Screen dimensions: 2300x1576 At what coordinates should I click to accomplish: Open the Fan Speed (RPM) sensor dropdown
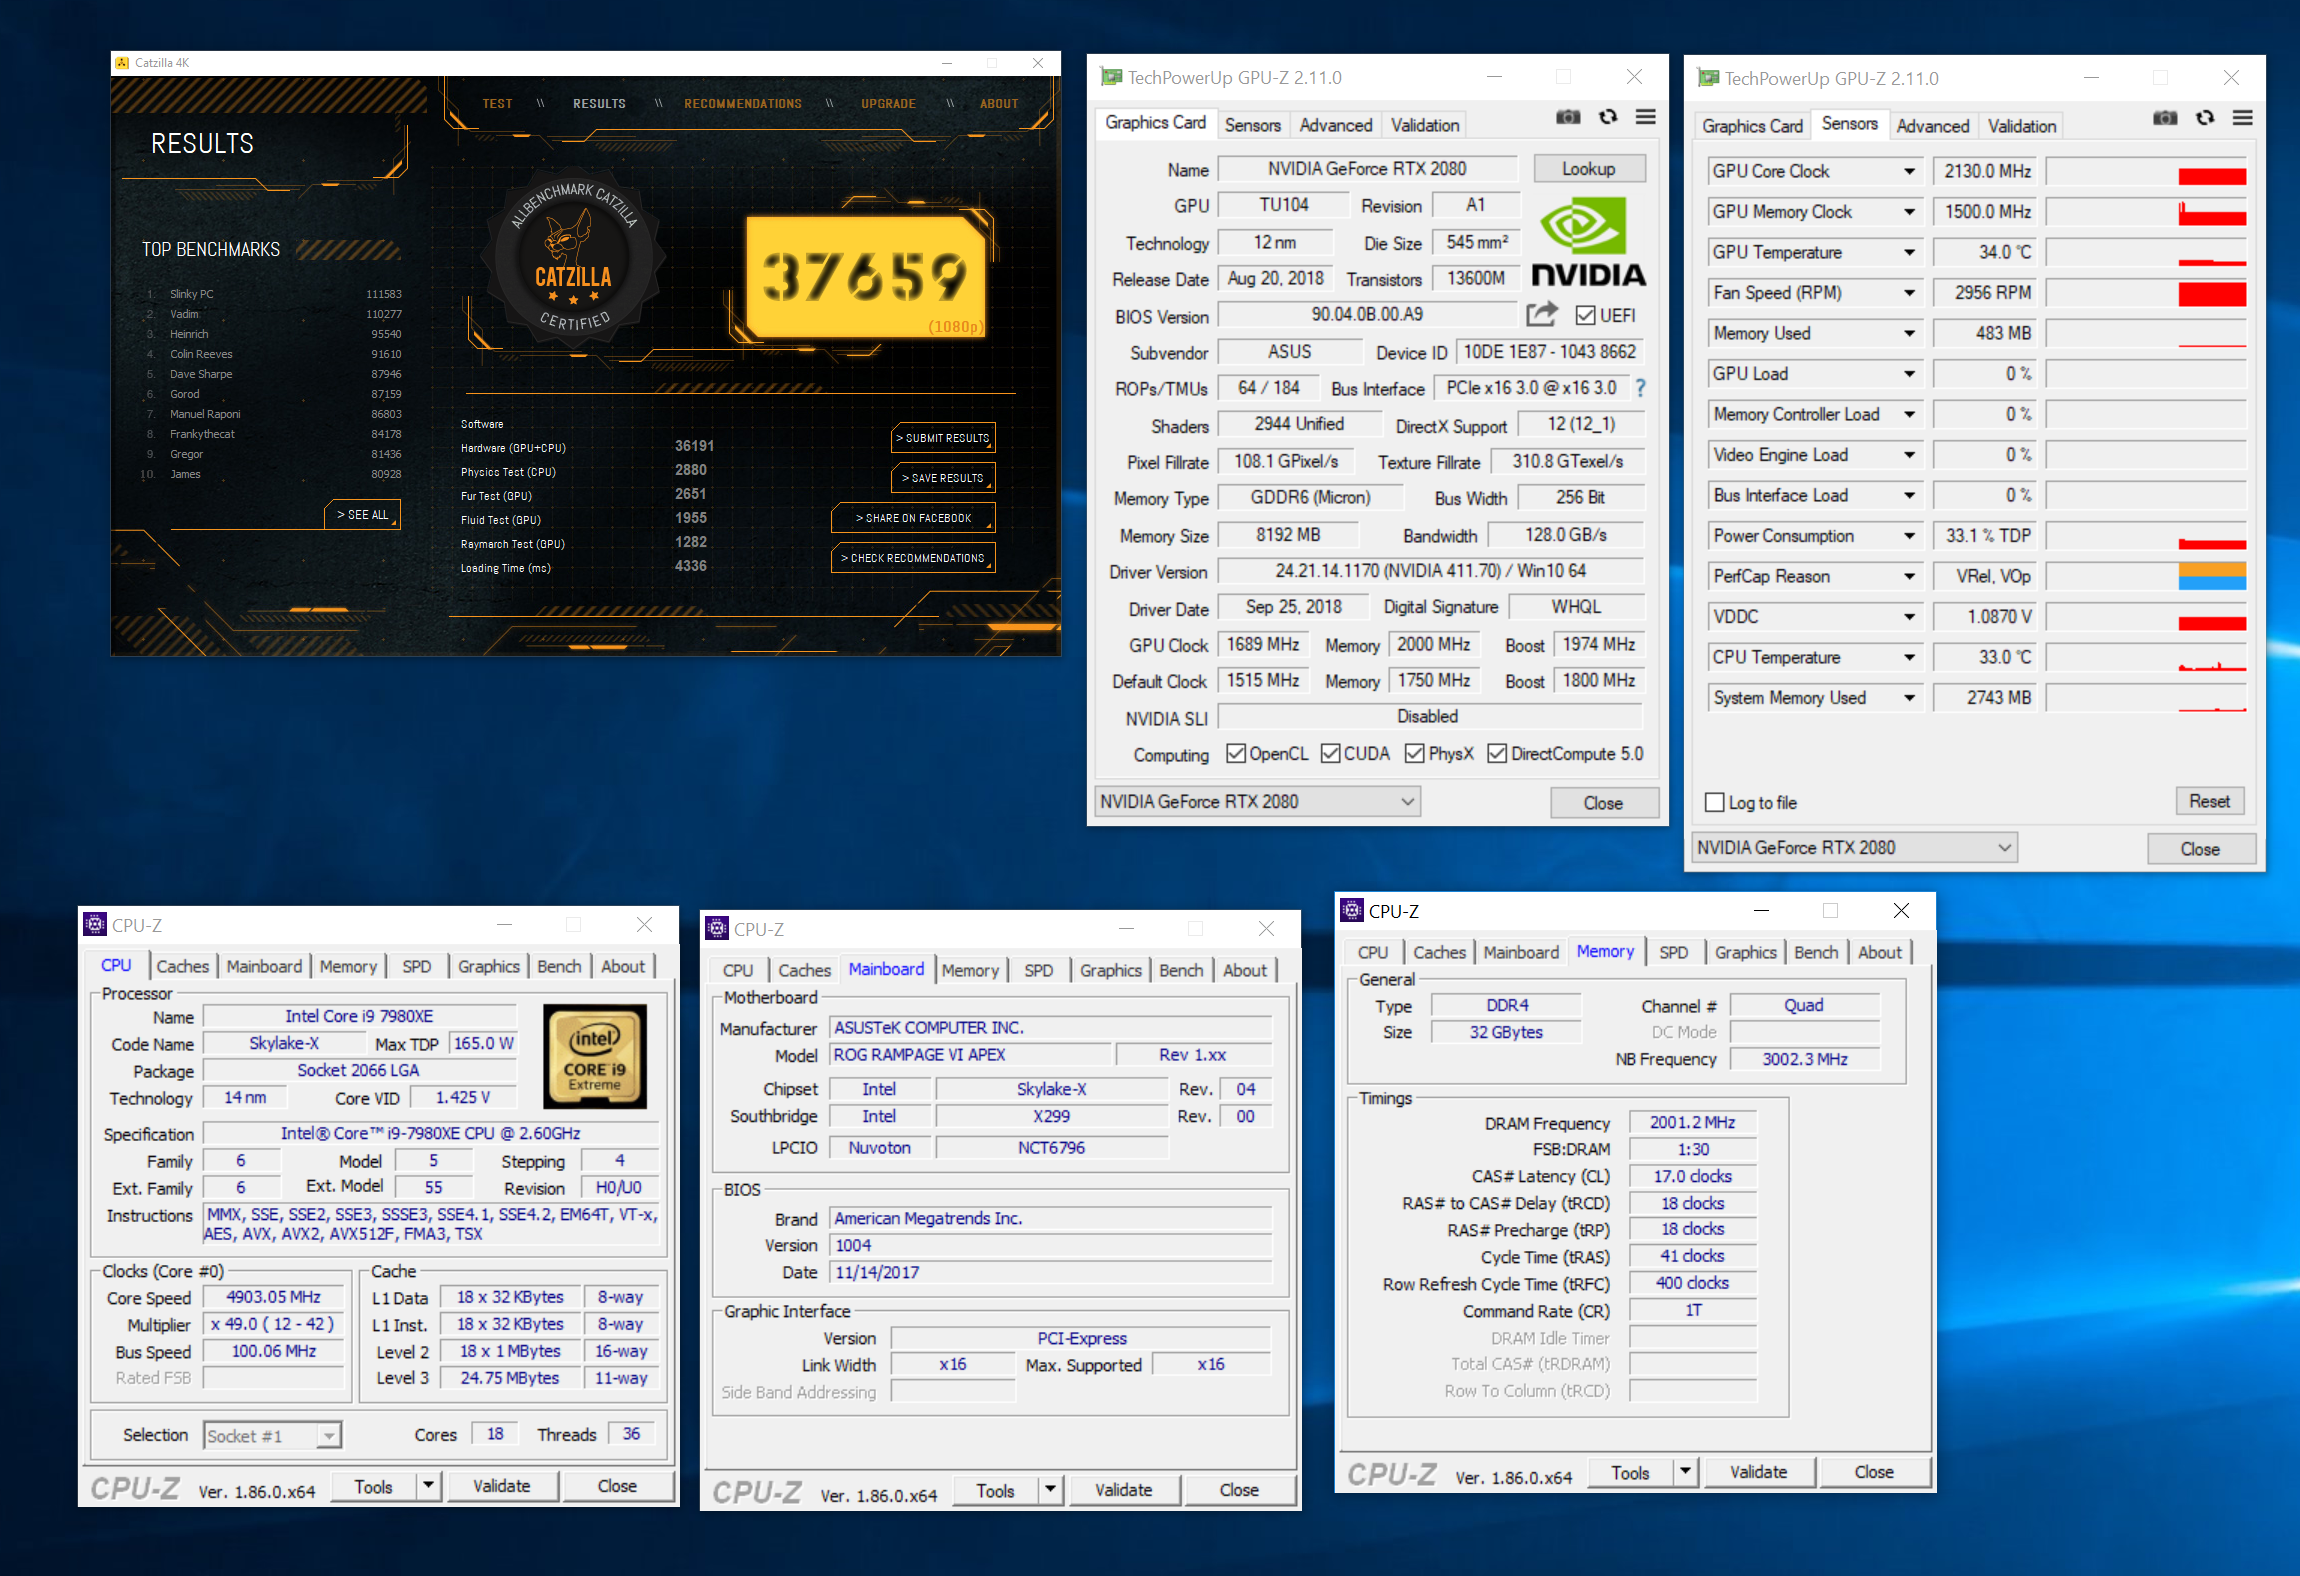[1909, 293]
